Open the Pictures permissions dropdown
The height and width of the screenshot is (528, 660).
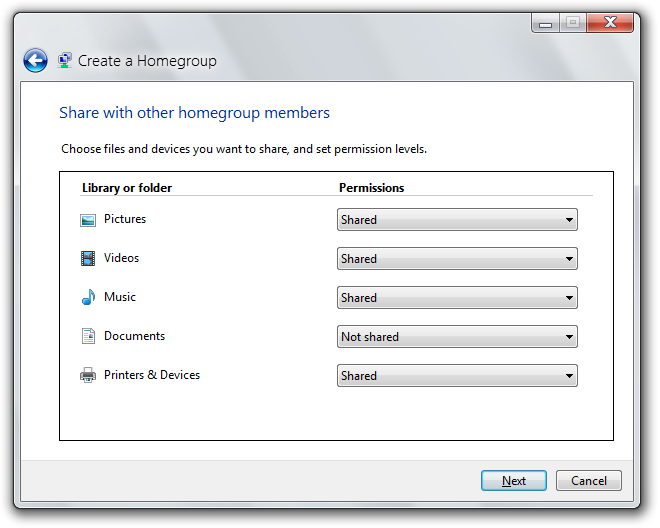click(x=457, y=220)
